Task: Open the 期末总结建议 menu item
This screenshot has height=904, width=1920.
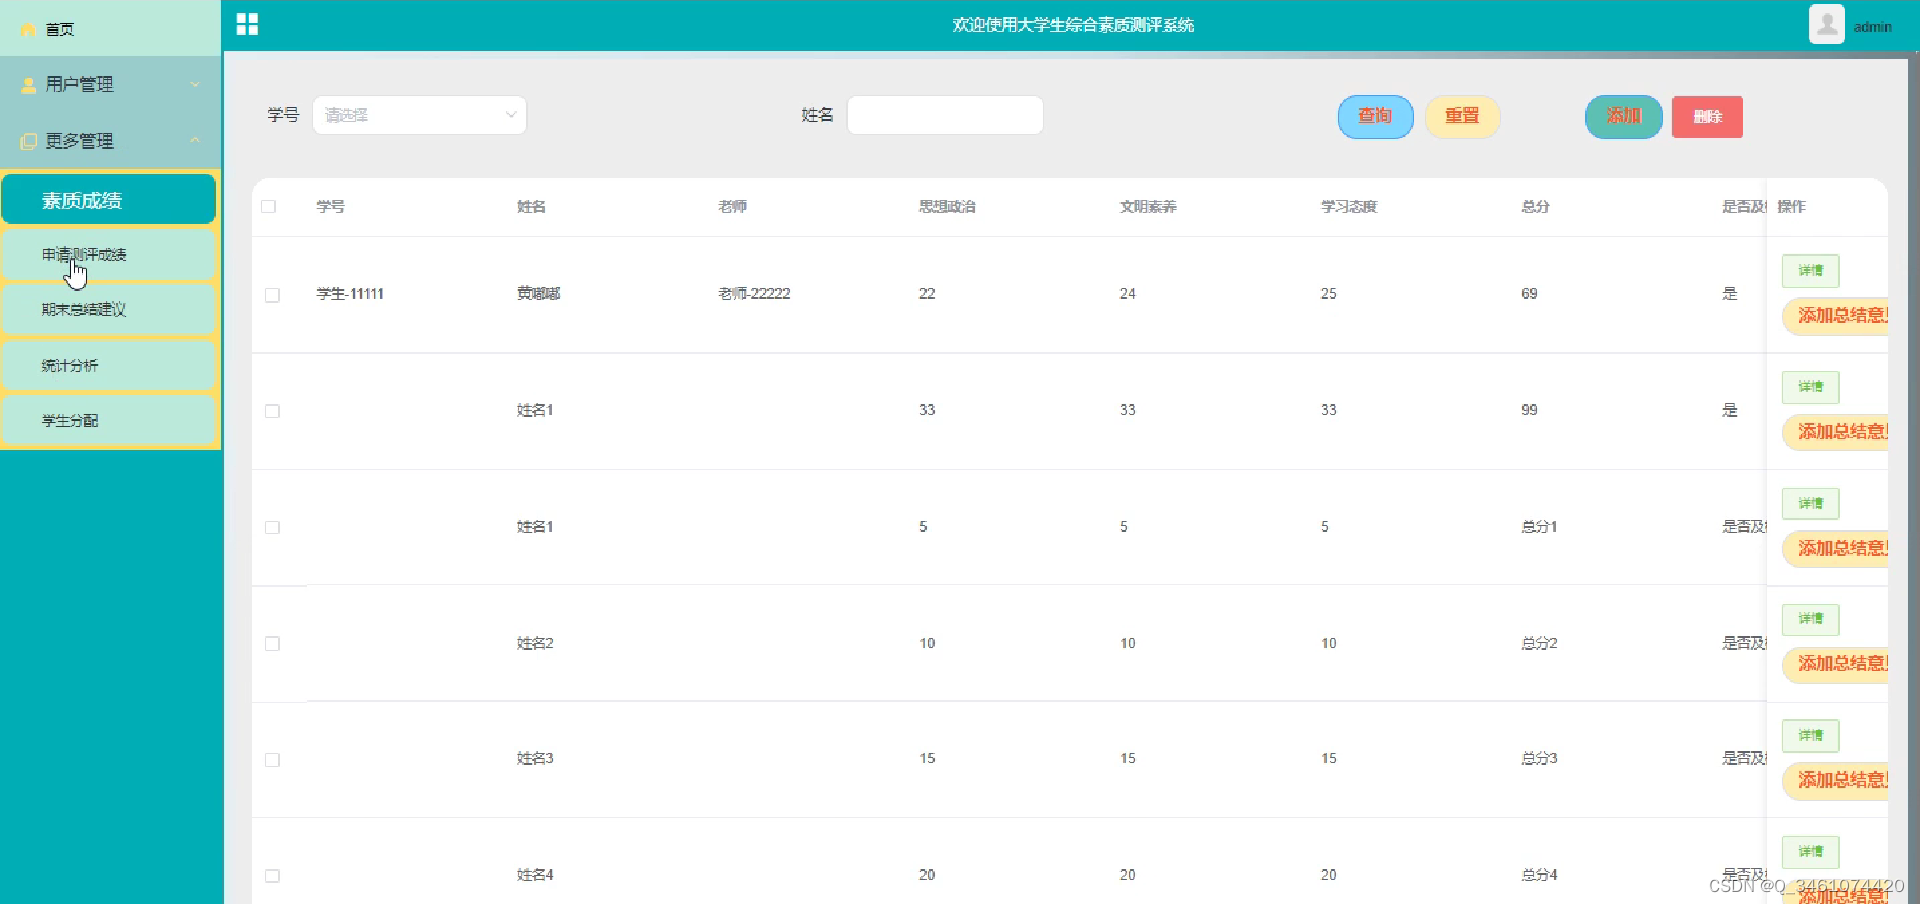Action: pyautogui.click(x=109, y=310)
